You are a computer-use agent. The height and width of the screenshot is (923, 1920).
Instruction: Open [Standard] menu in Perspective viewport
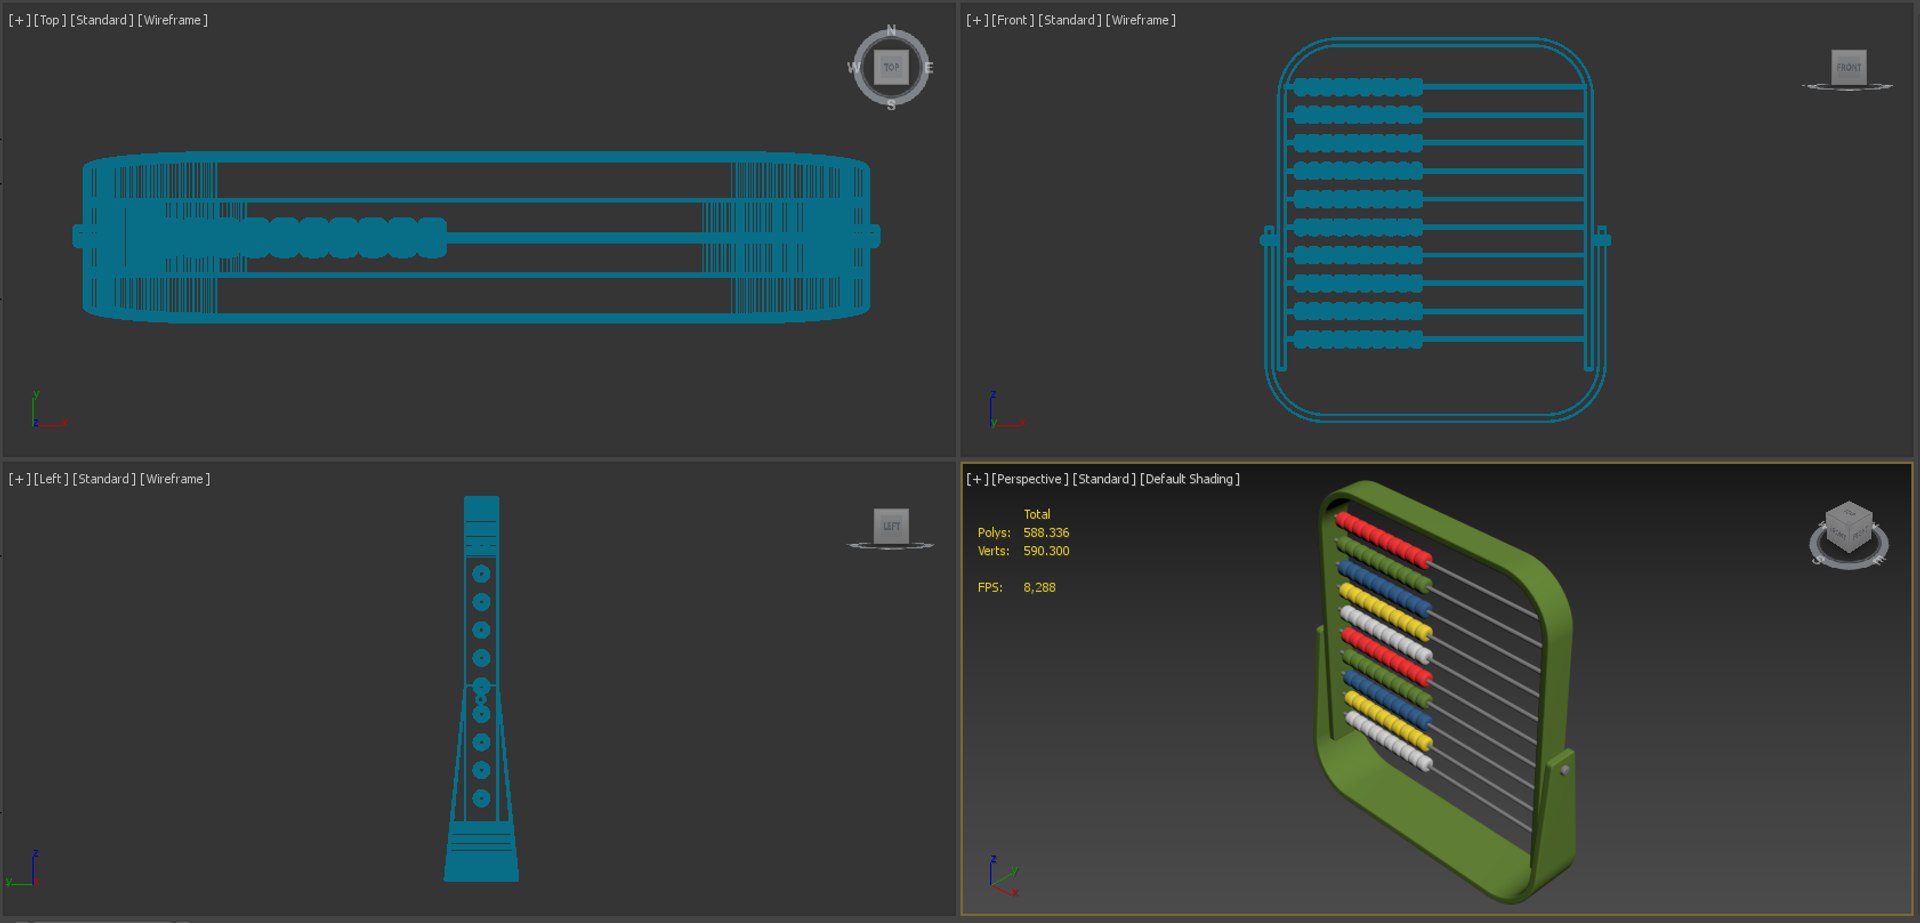(x=1104, y=479)
